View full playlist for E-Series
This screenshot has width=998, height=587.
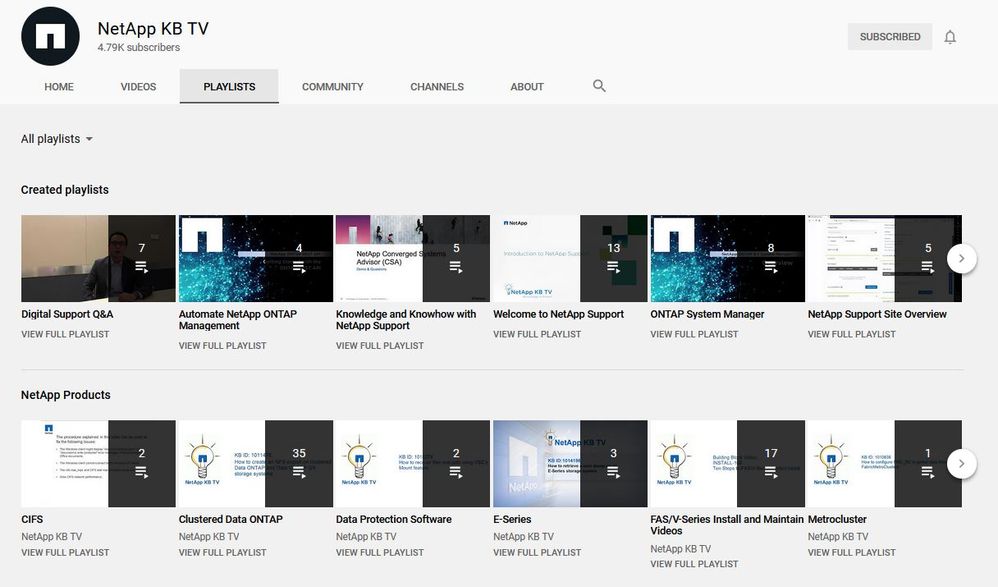click(537, 553)
